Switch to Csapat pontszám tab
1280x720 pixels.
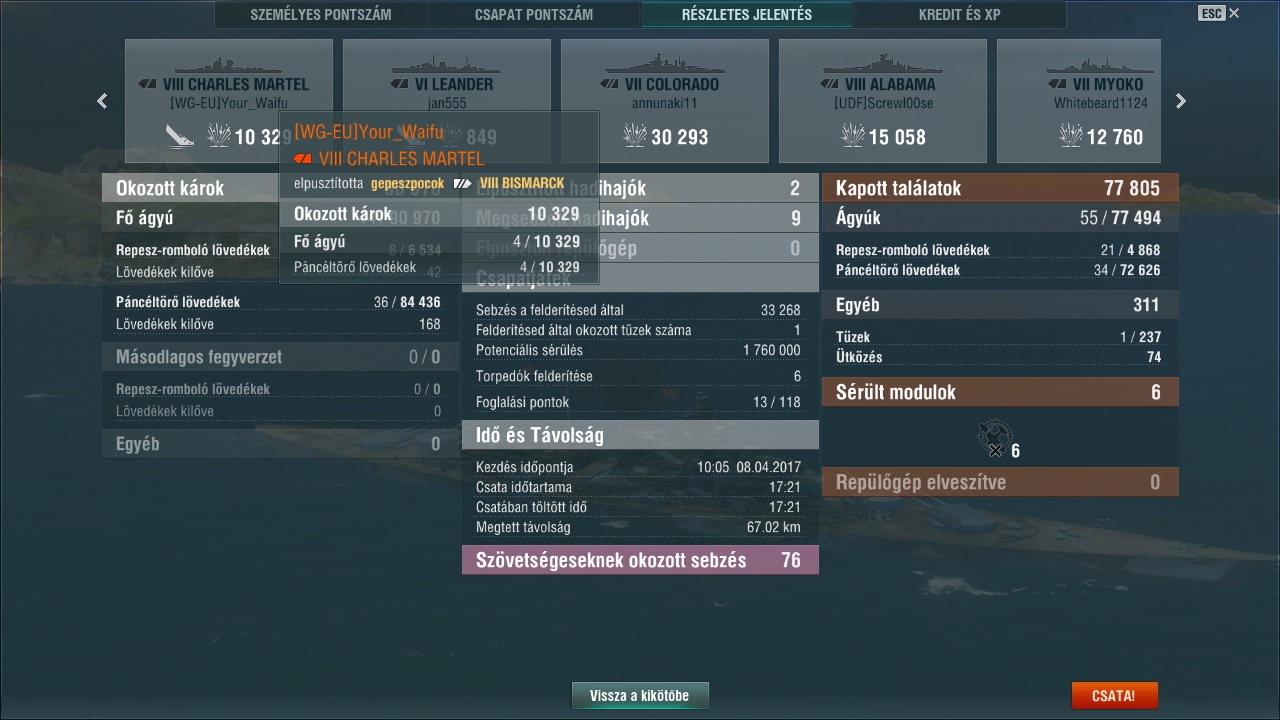tap(534, 15)
